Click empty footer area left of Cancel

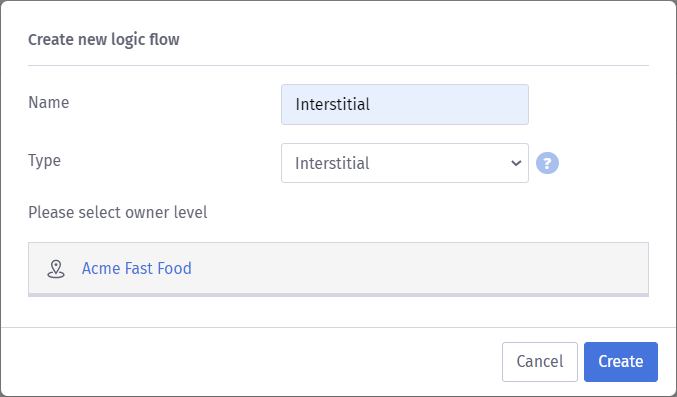pyautogui.click(x=250, y=362)
